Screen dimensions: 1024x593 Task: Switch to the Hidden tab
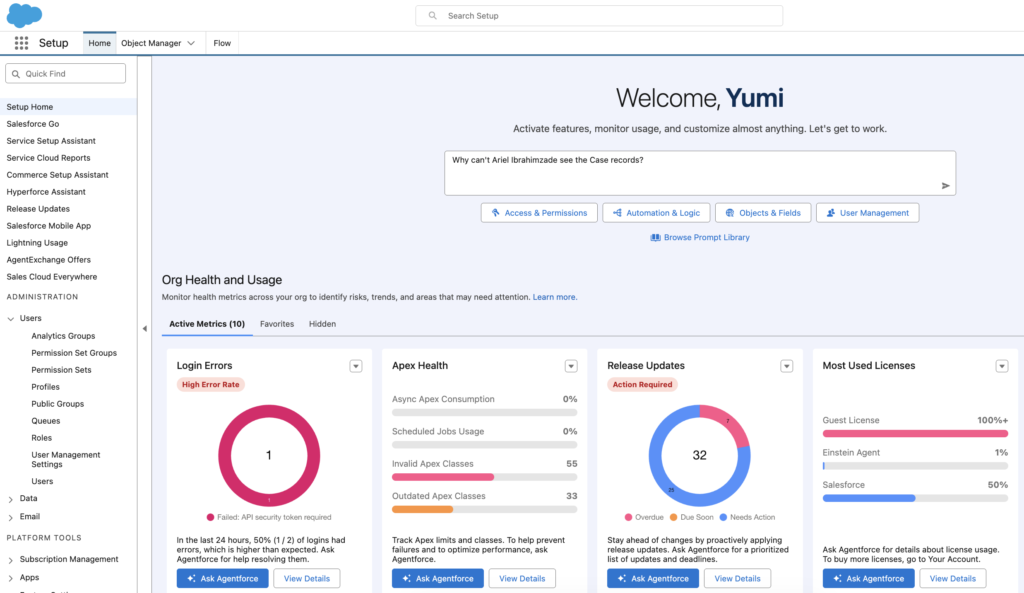[323, 324]
